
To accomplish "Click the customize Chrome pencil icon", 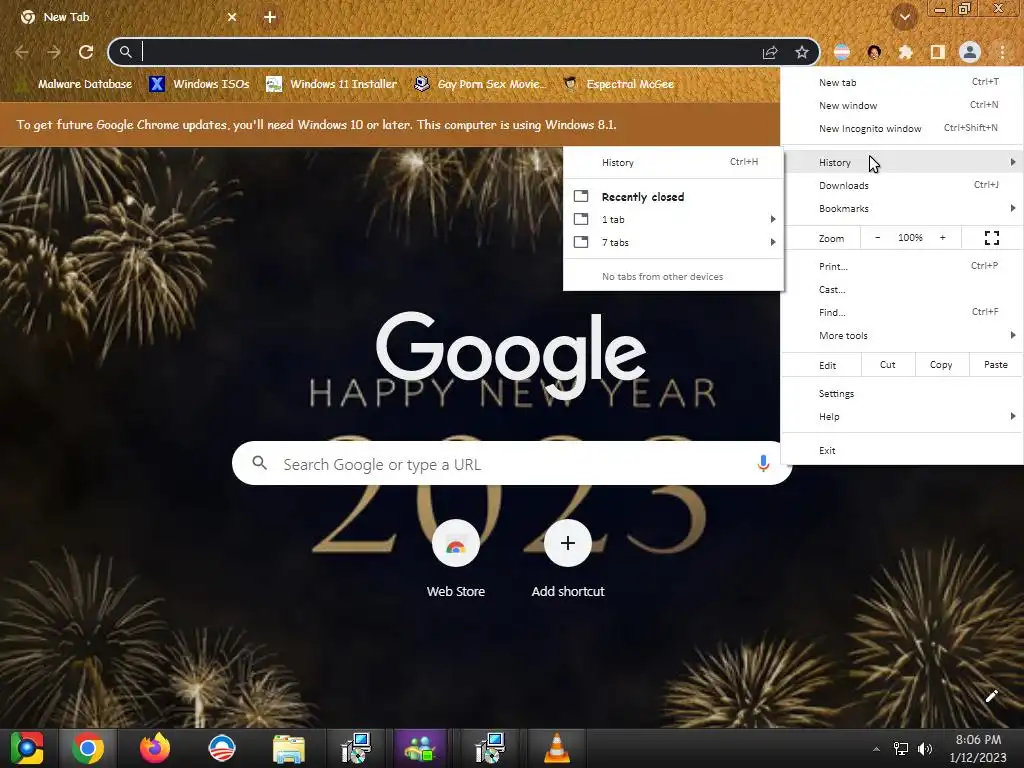I will click(x=991, y=696).
